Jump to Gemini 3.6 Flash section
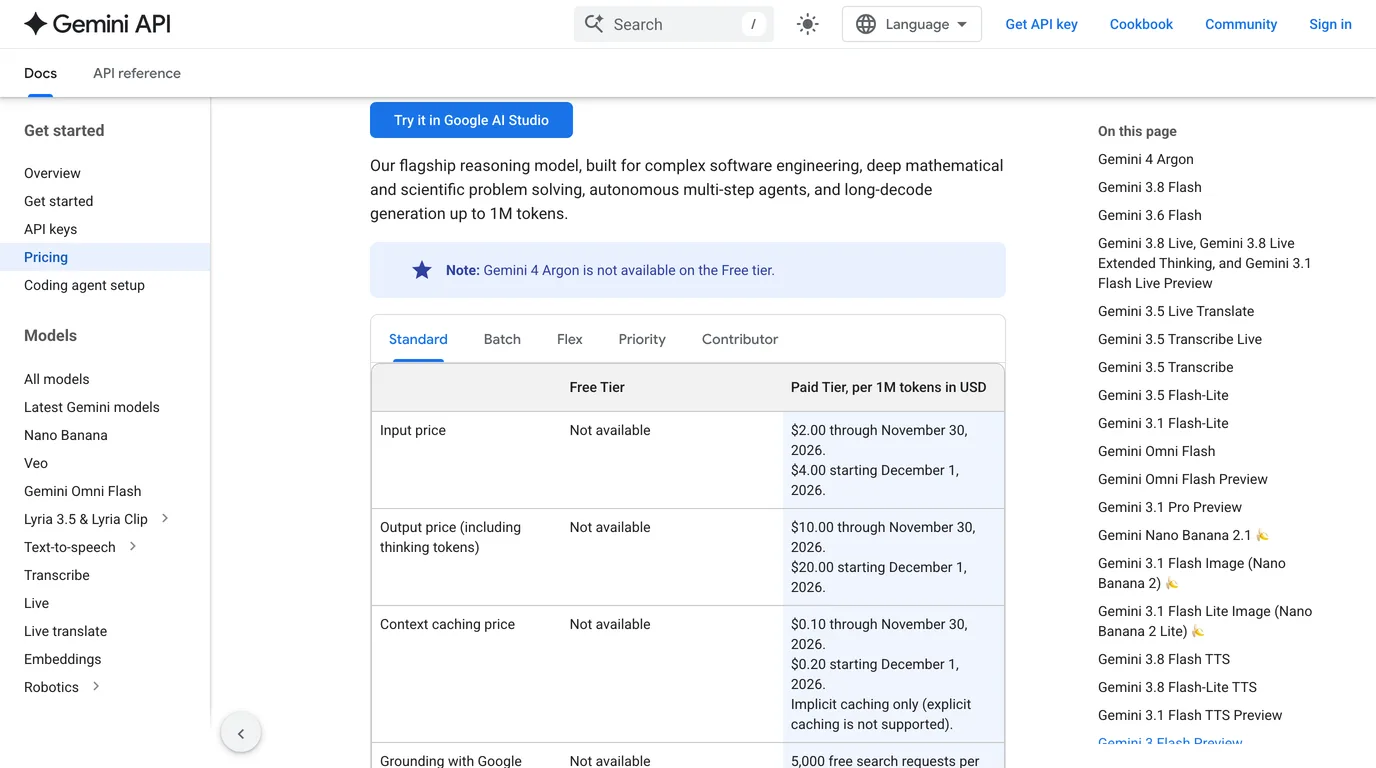The width and height of the screenshot is (1376, 768). 1150,215
